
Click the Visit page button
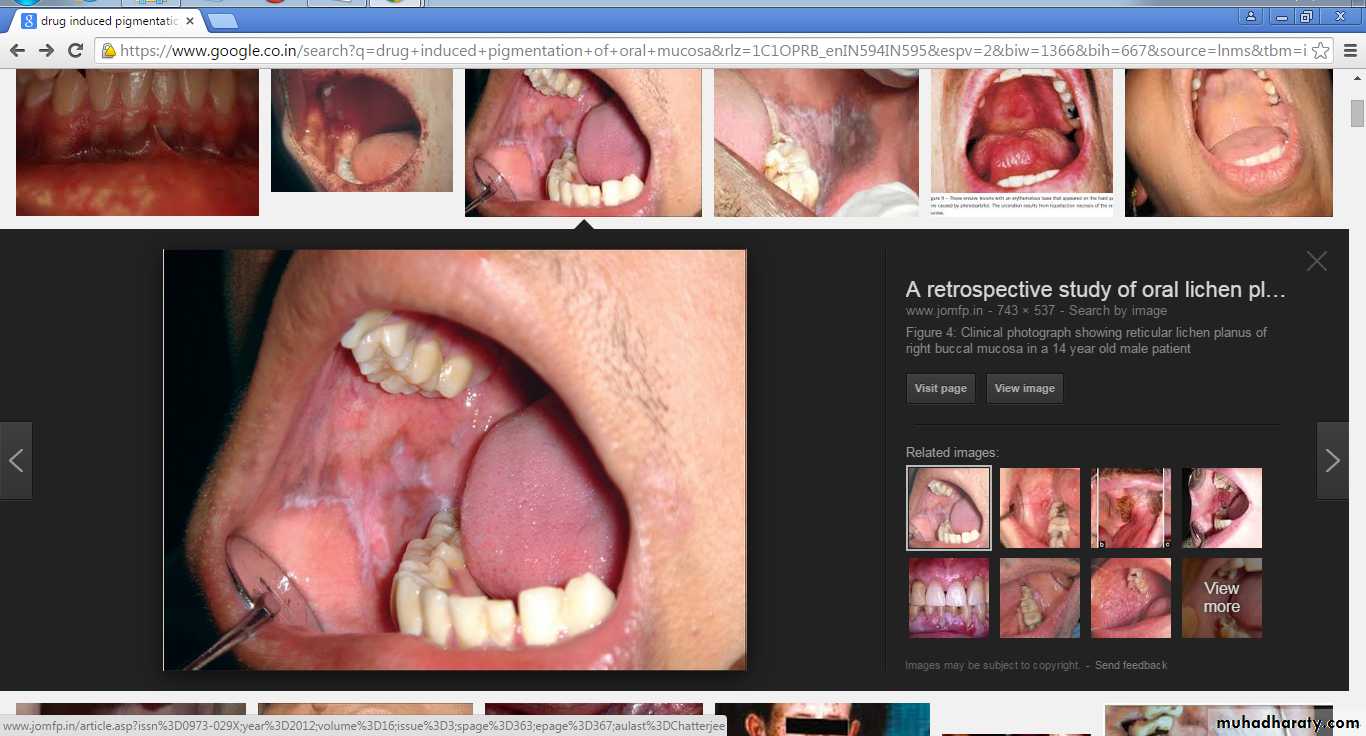pos(940,388)
